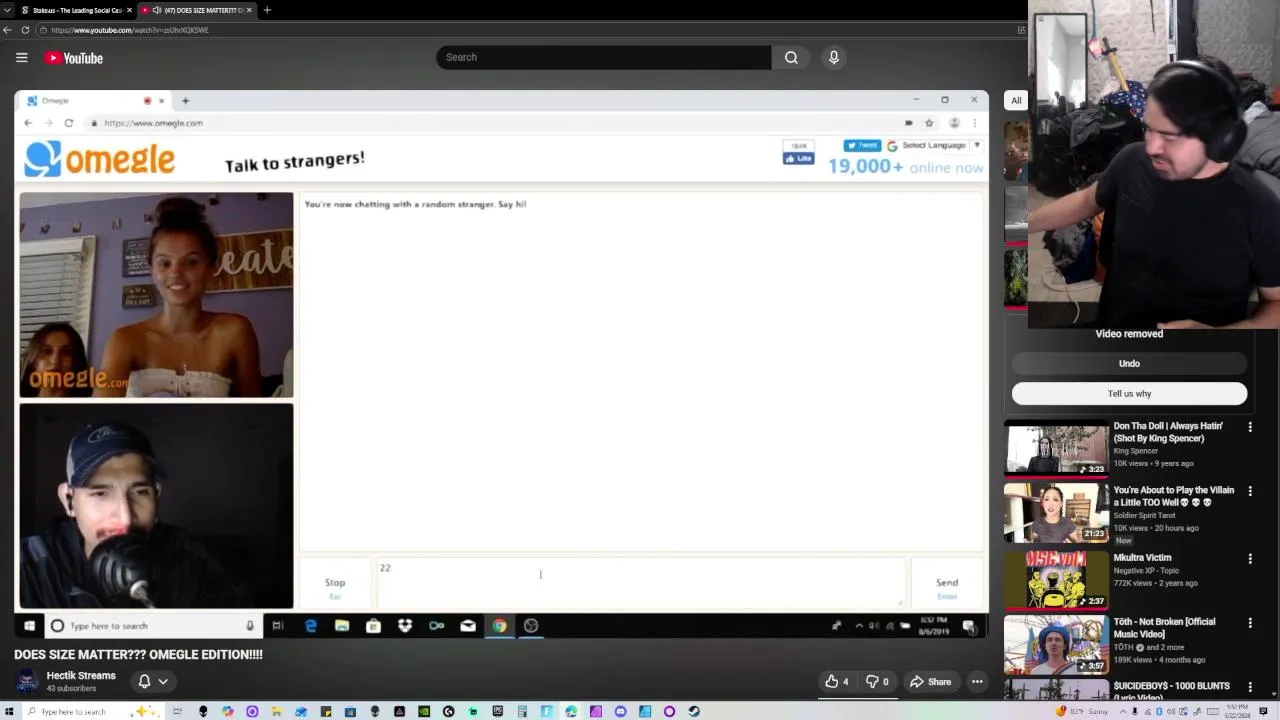Click the Omegle logo
The image size is (1280, 720).
[x=100, y=159]
